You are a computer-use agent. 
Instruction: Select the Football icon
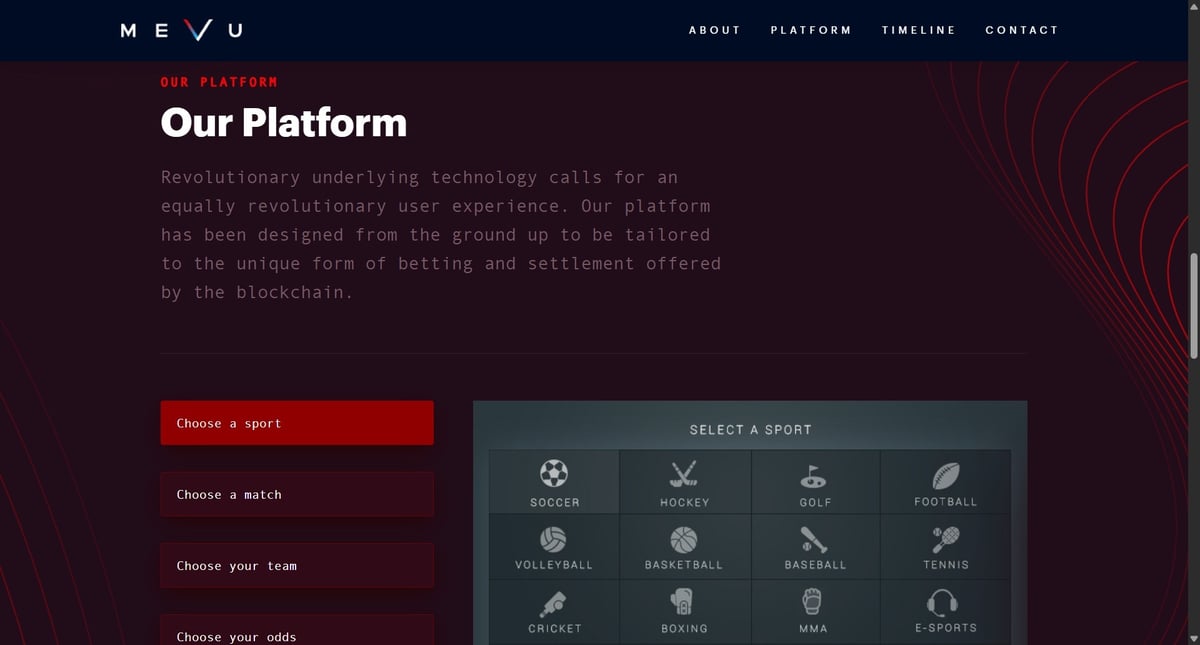pos(945,473)
